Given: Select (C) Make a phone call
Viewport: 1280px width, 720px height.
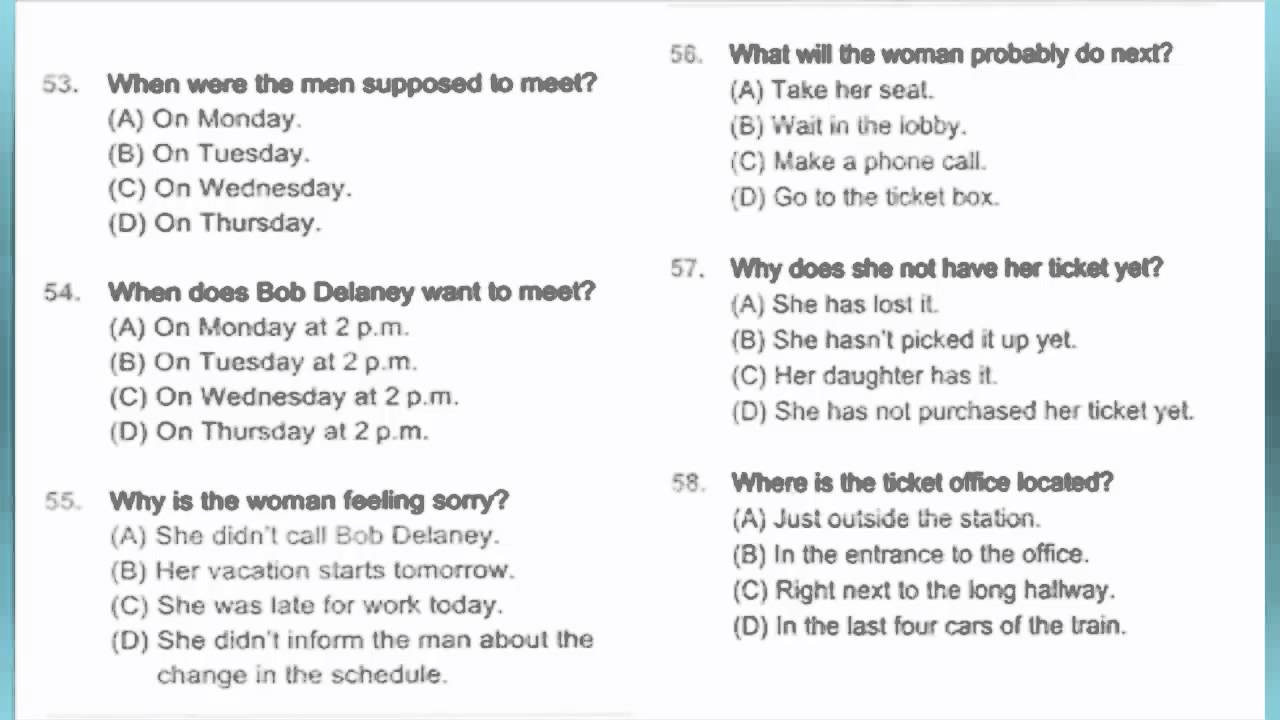Looking at the screenshot, I should tap(859, 161).
